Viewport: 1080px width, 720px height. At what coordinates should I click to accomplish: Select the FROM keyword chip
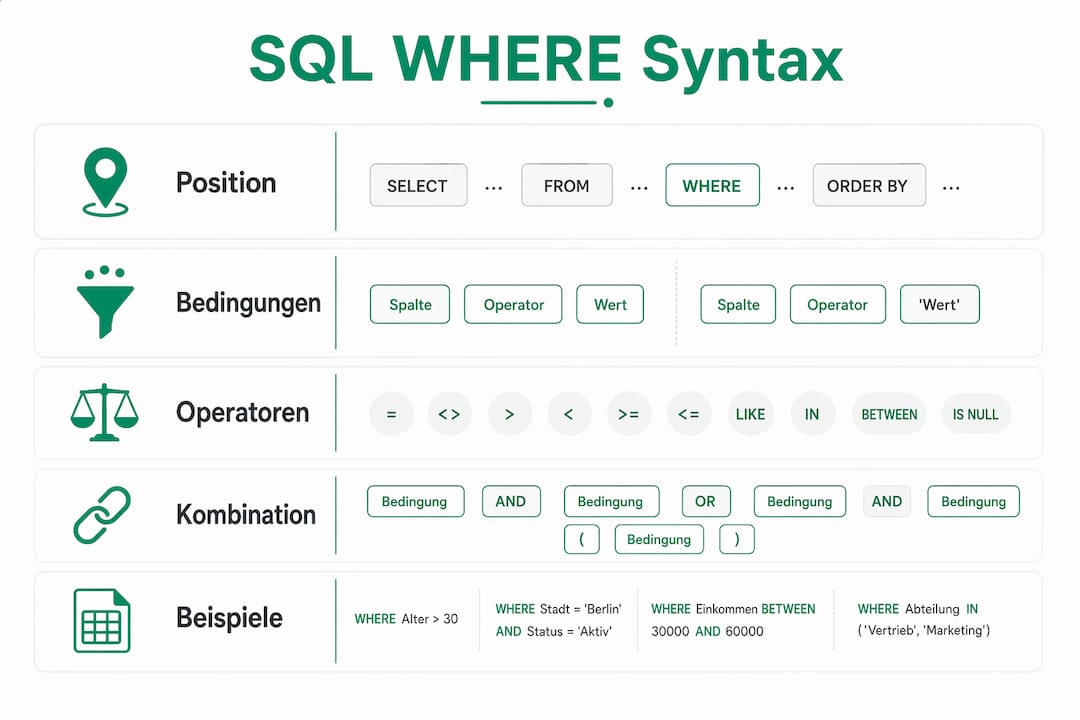pyautogui.click(x=567, y=185)
